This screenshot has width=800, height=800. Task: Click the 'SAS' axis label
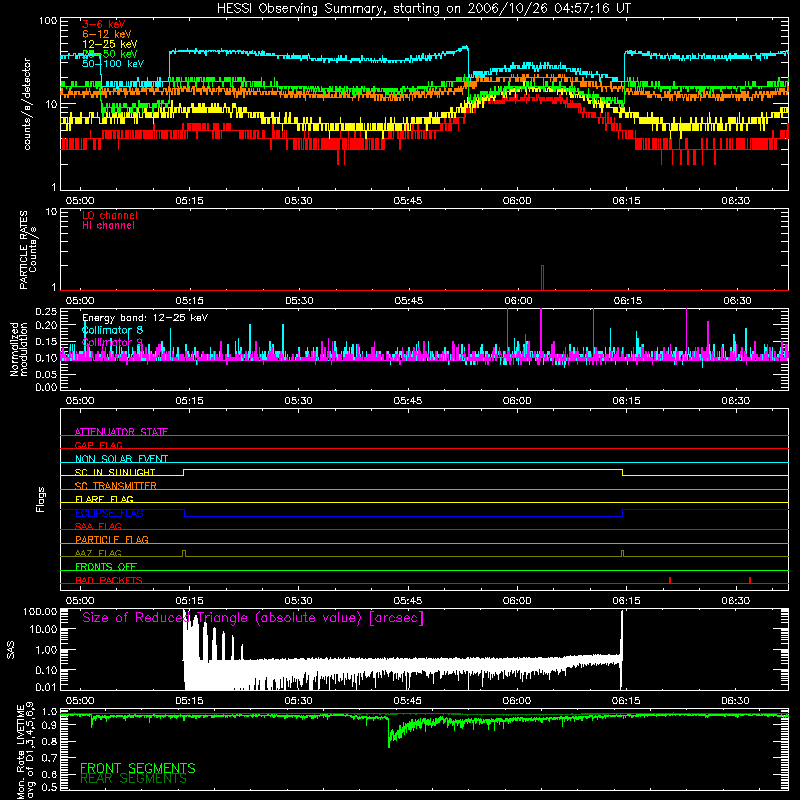[11, 650]
